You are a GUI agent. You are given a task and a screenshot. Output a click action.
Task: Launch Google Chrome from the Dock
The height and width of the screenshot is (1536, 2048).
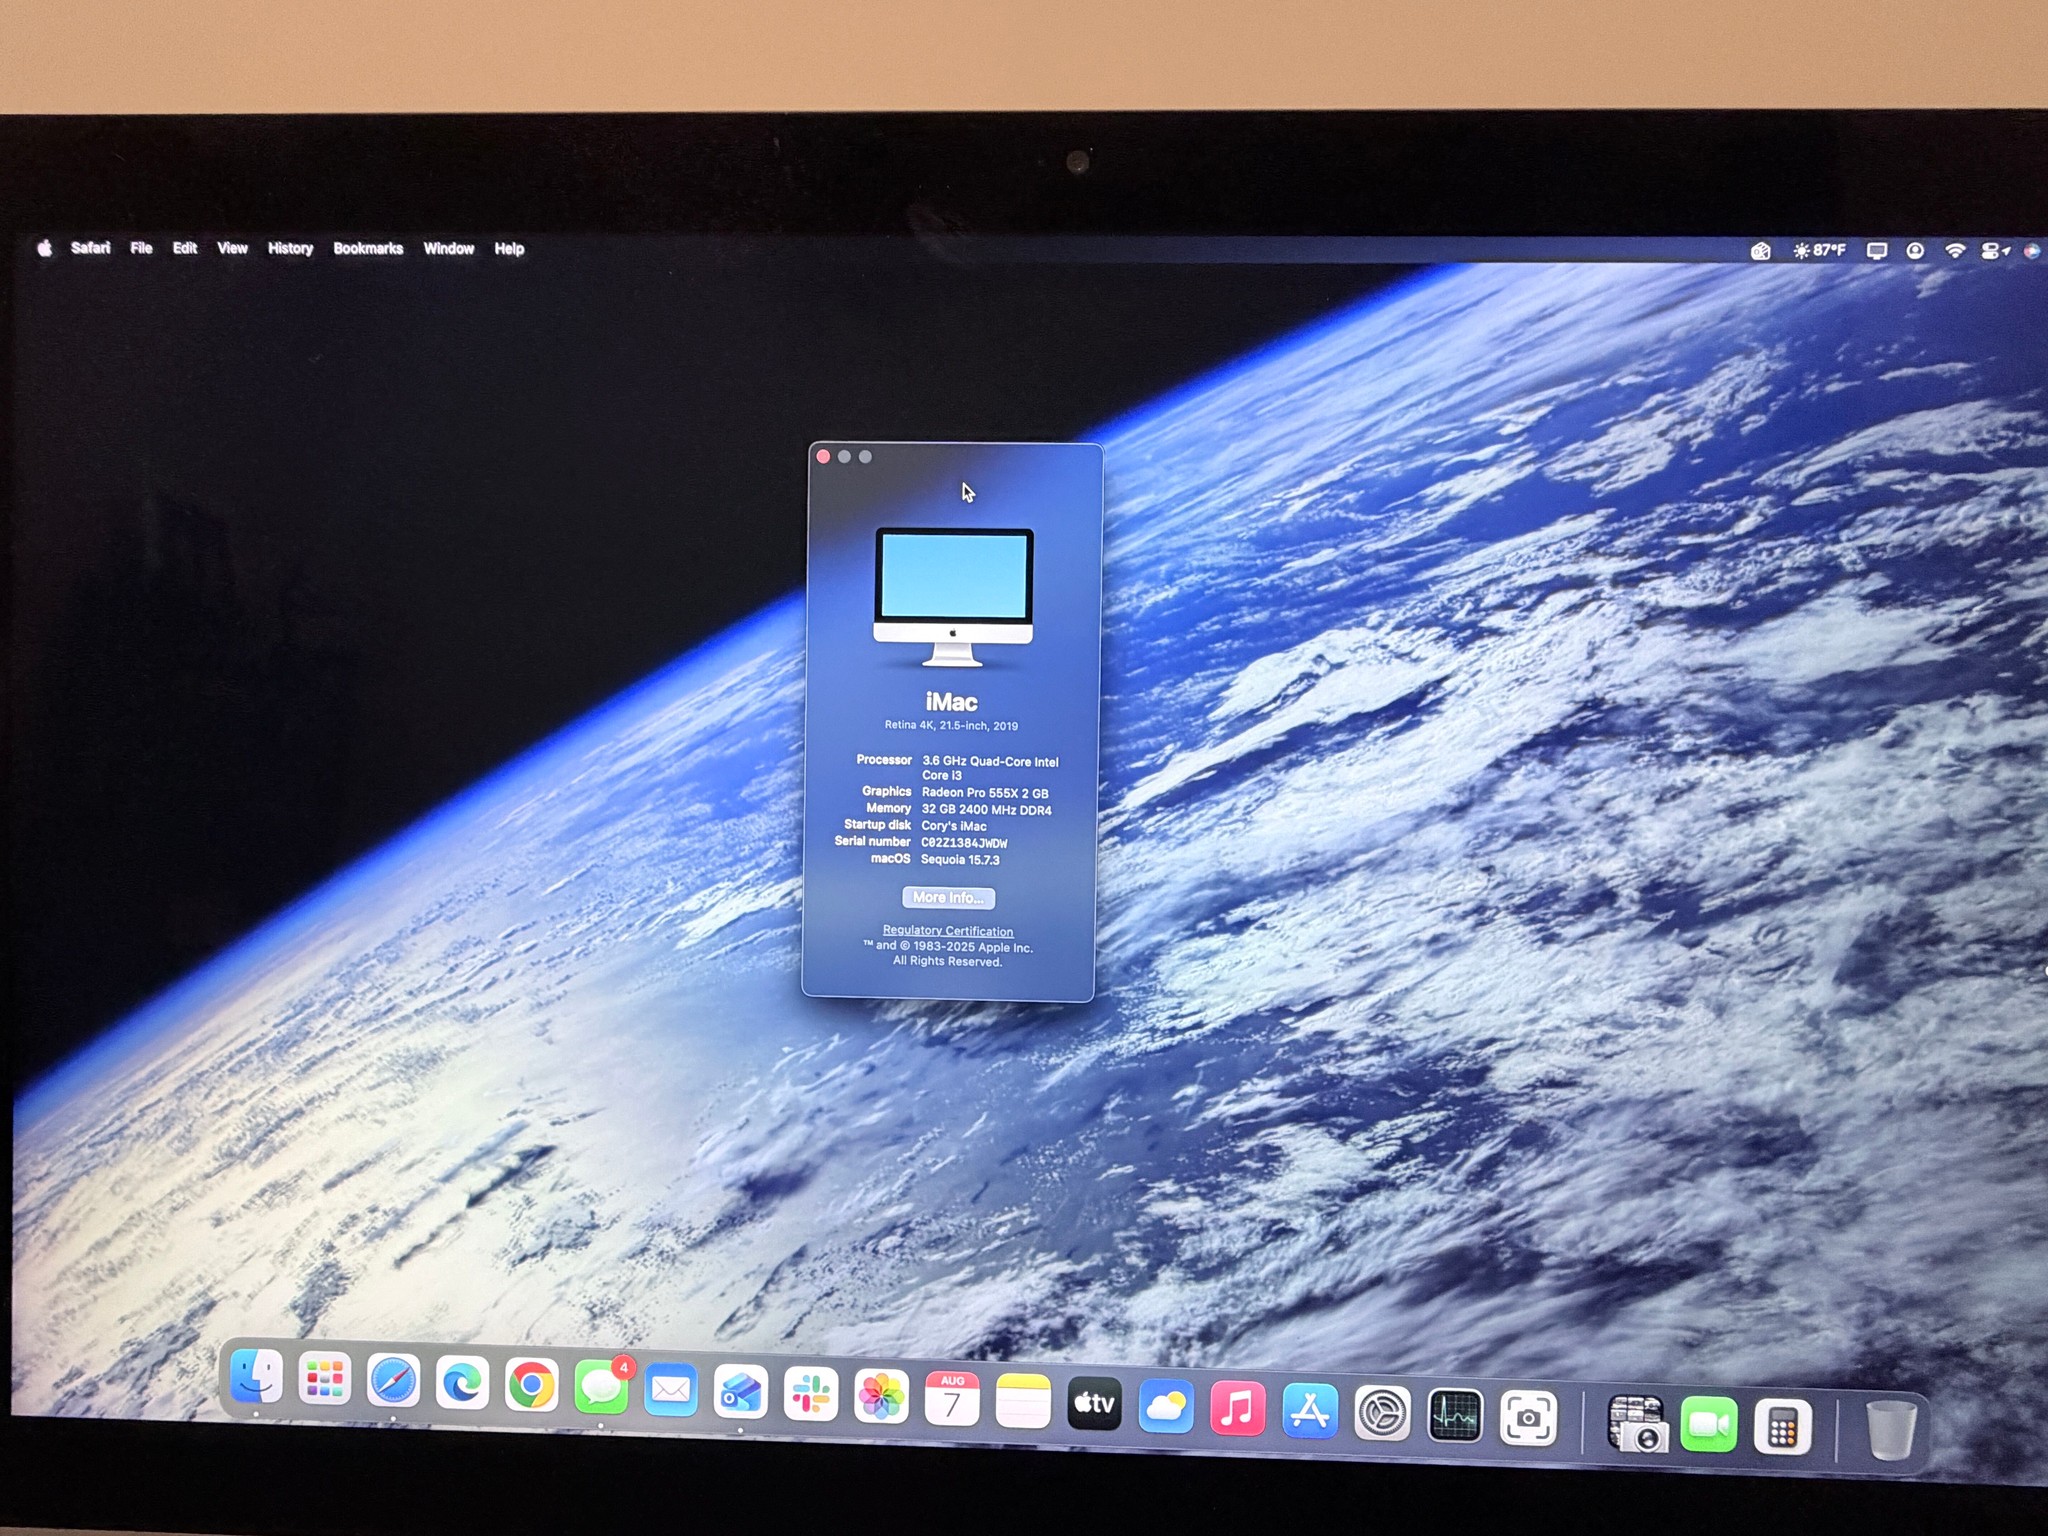tap(531, 1386)
